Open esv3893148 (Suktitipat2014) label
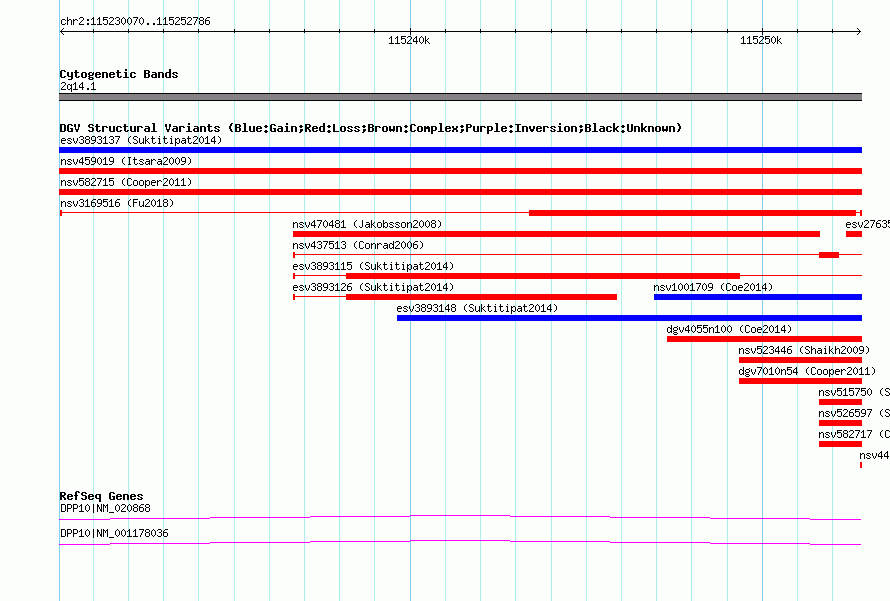 click(x=477, y=308)
